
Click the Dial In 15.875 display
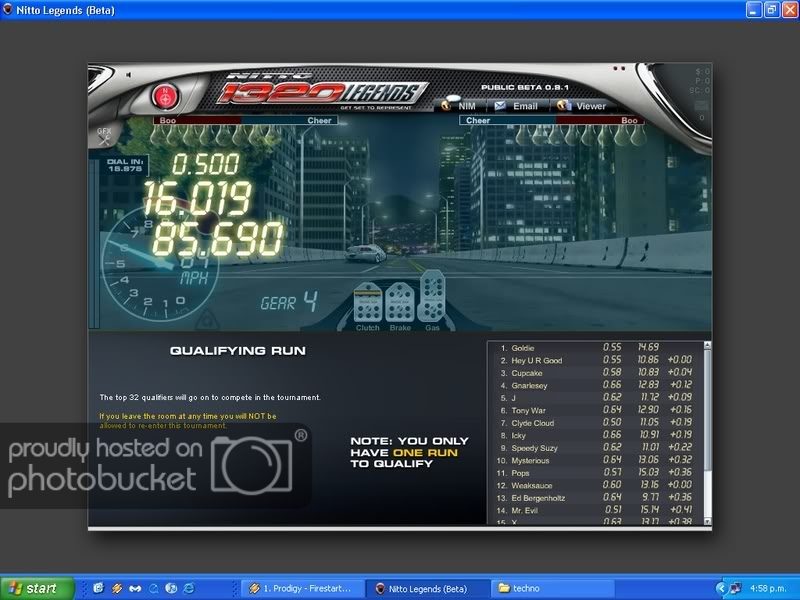[x=124, y=165]
